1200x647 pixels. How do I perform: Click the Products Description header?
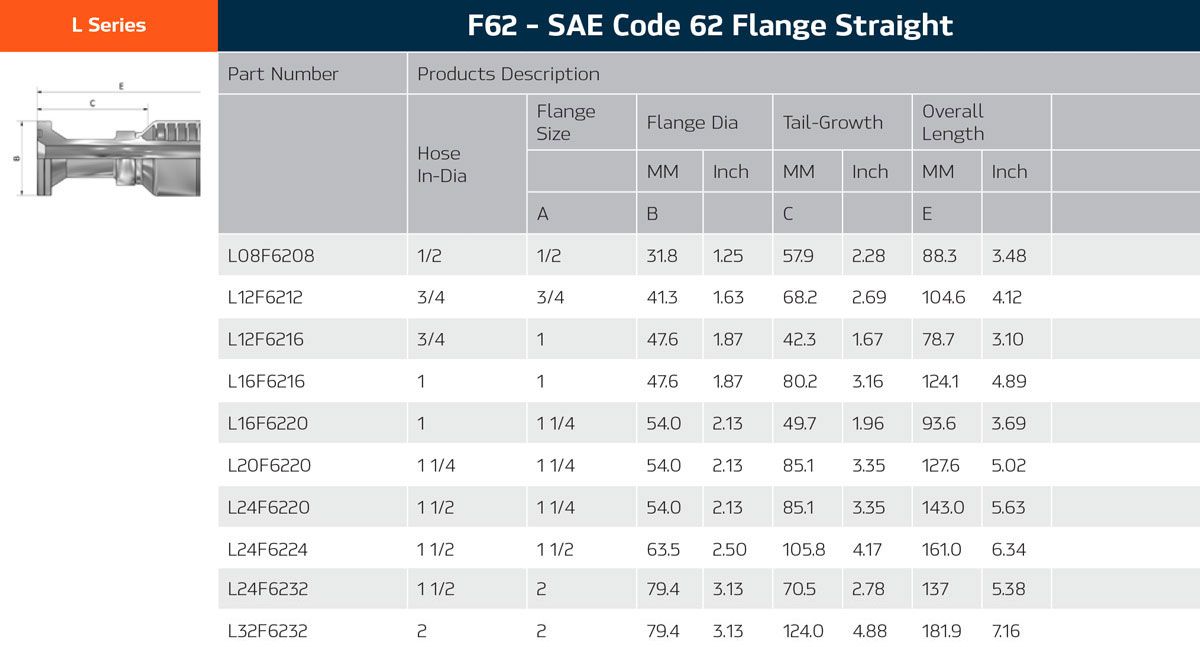pos(508,74)
